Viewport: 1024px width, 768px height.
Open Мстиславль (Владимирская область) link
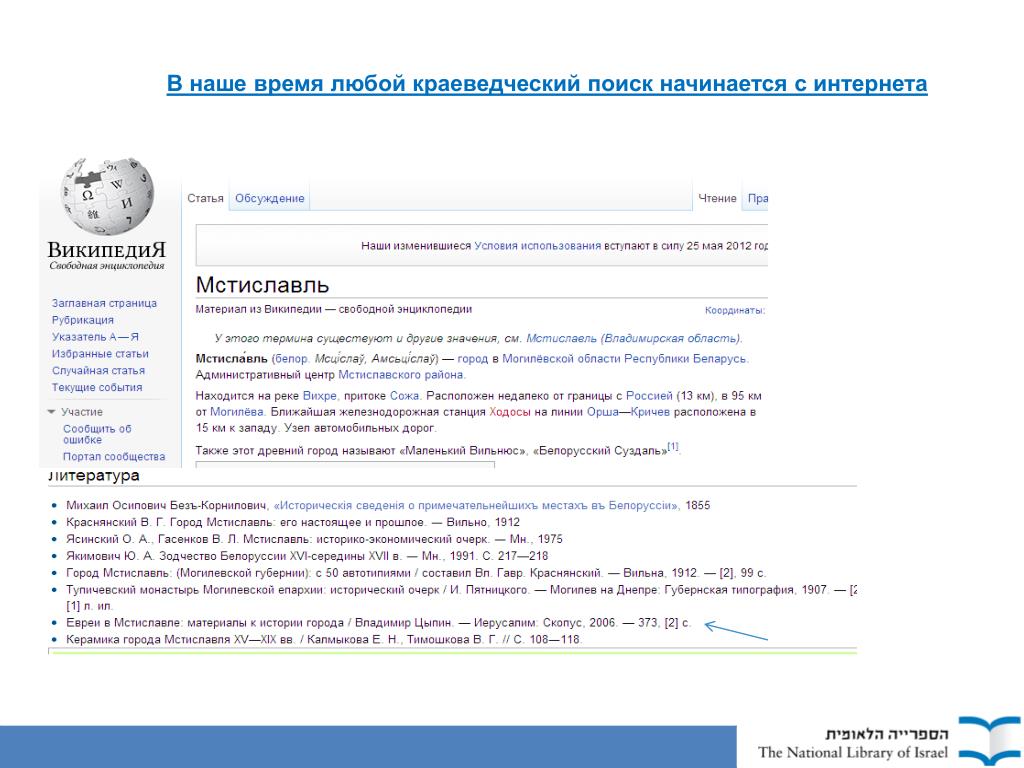click(633, 338)
